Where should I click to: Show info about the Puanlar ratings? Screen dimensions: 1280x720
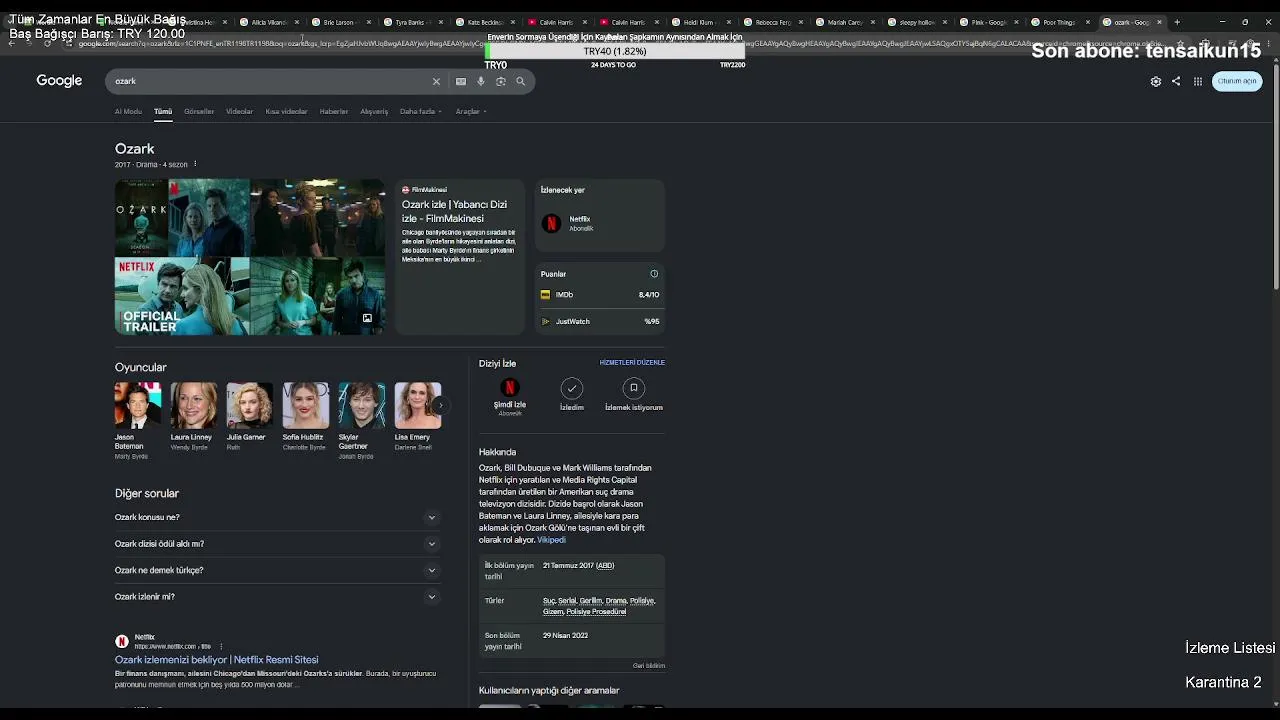tap(654, 274)
